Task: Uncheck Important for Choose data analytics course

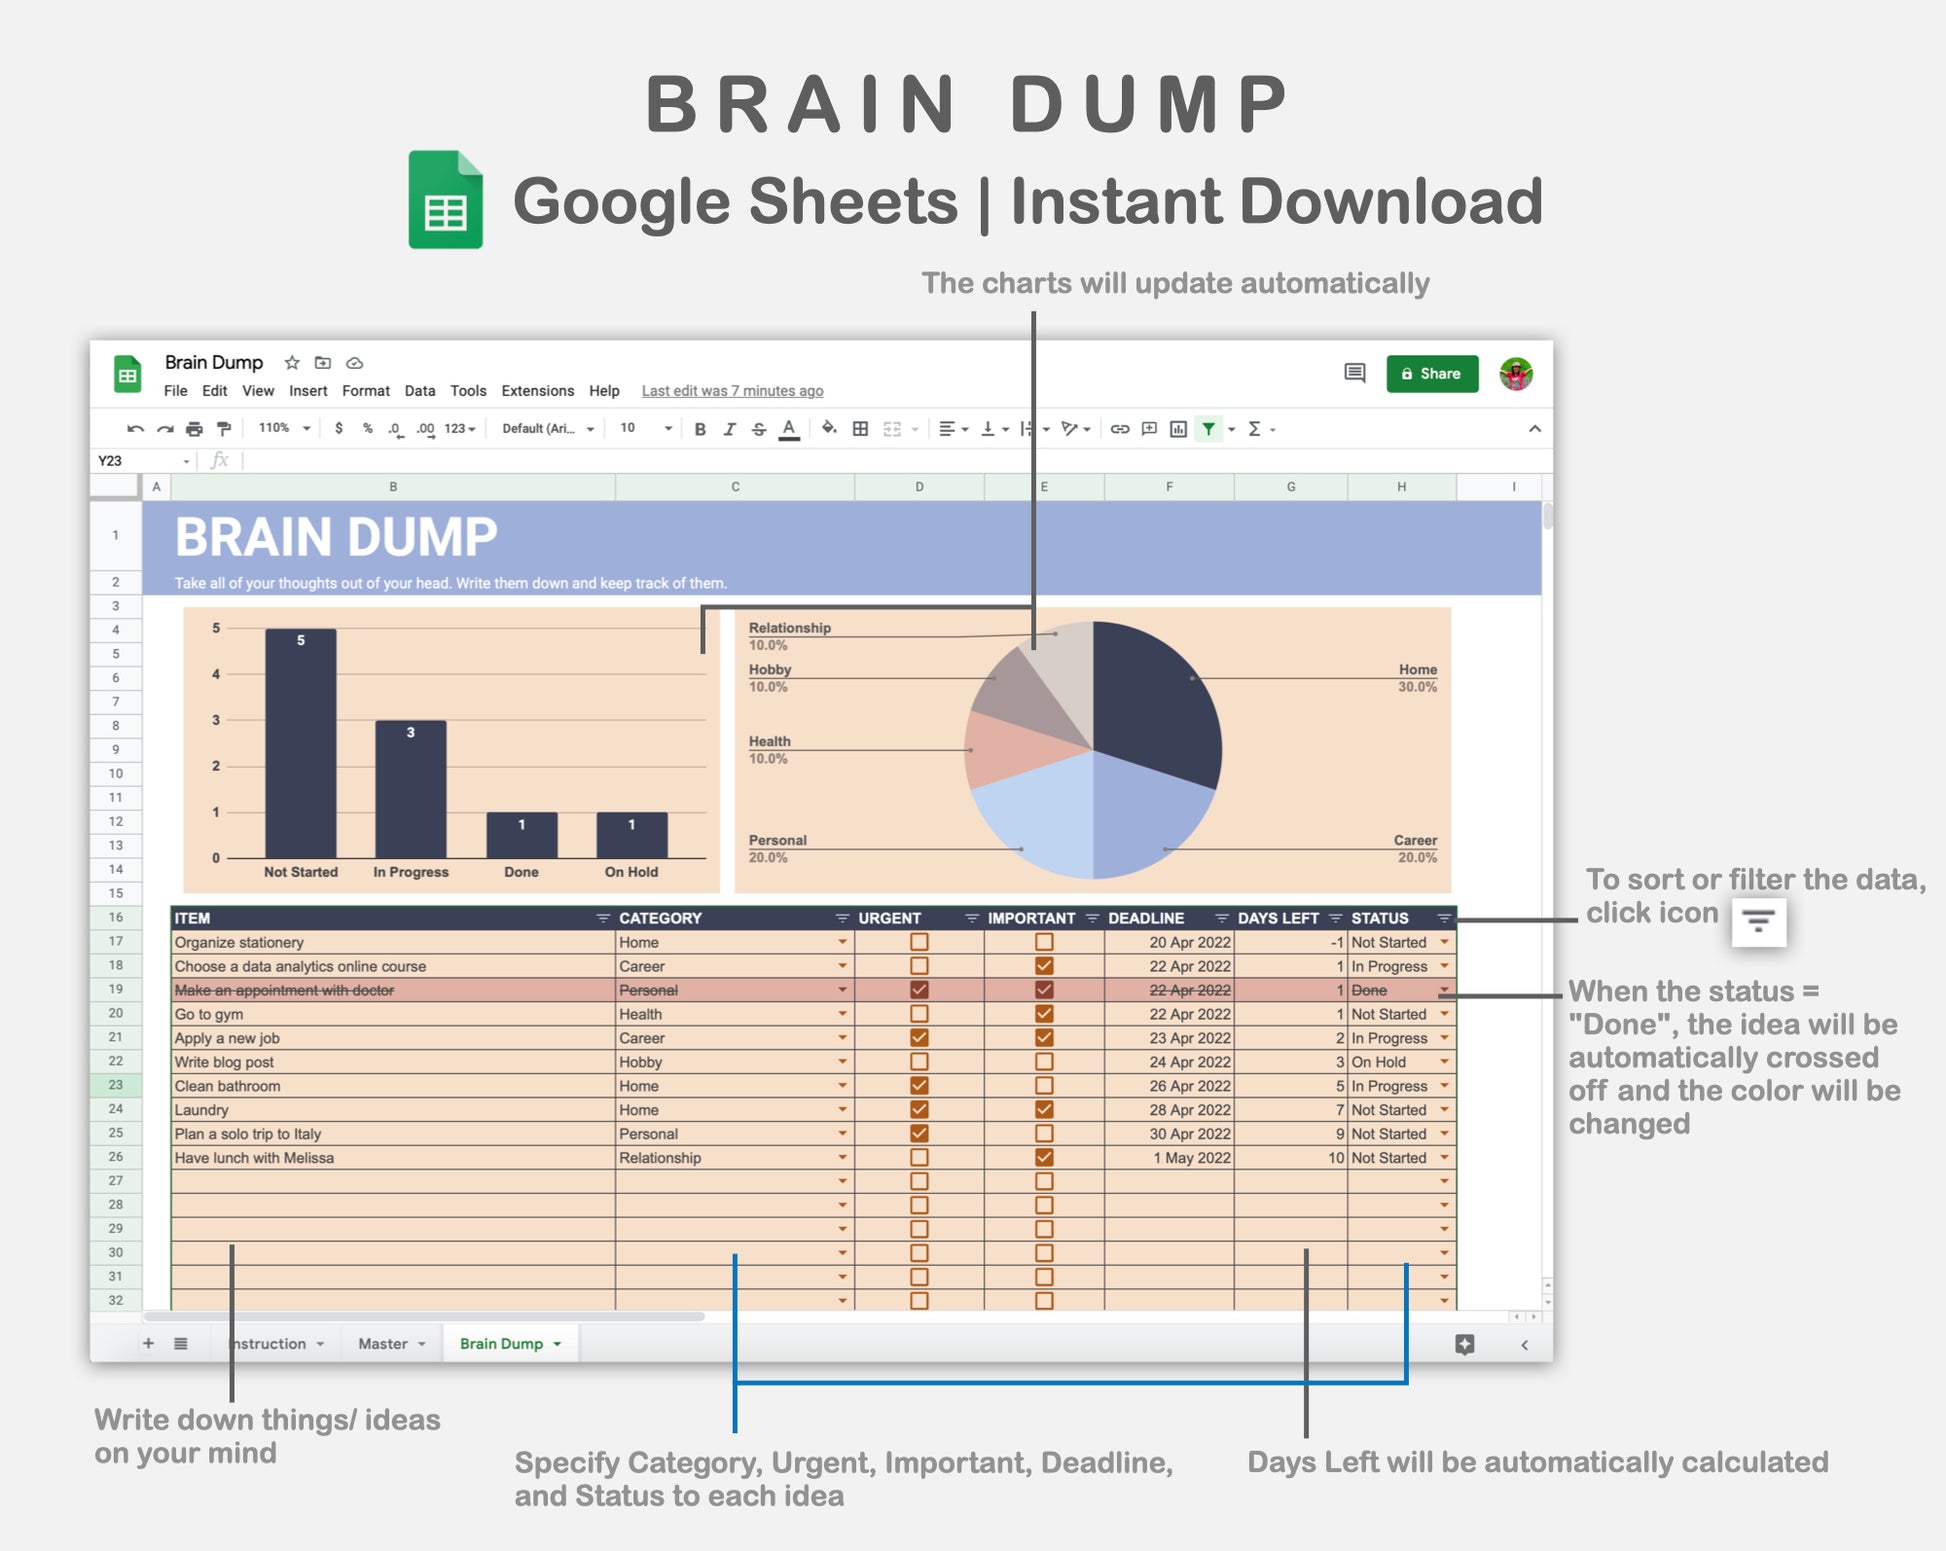Action: coord(1044,966)
